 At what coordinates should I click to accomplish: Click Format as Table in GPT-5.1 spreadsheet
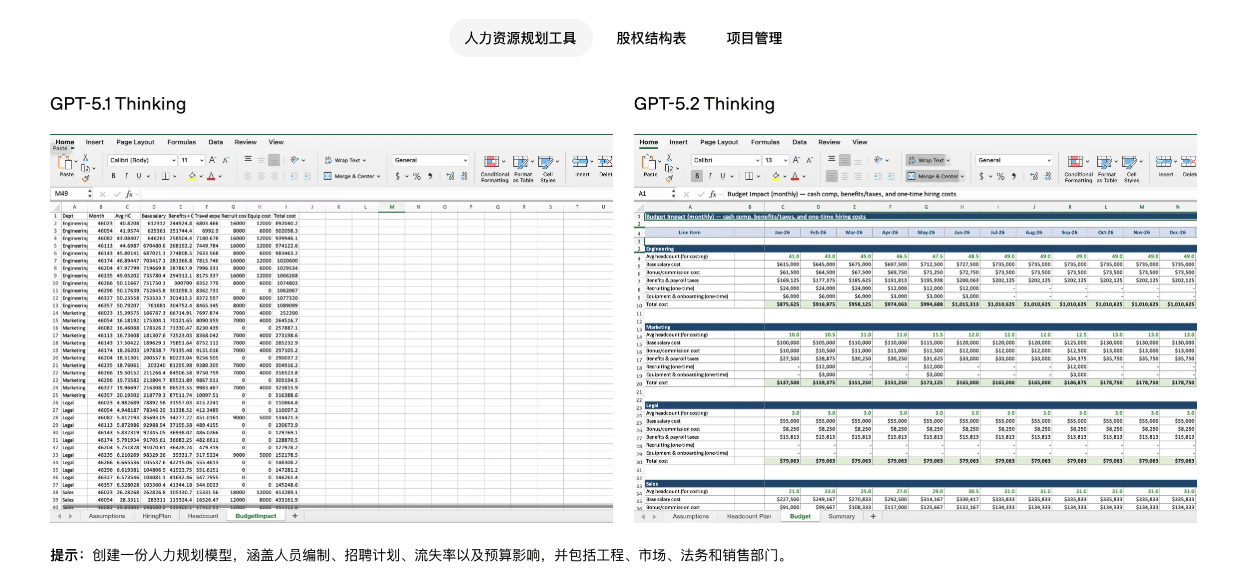click(522, 168)
